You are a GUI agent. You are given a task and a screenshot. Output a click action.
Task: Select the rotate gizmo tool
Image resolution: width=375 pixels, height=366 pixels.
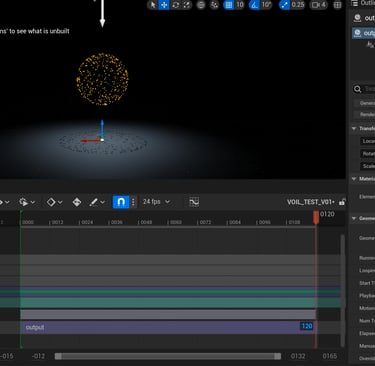[x=176, y=5]
